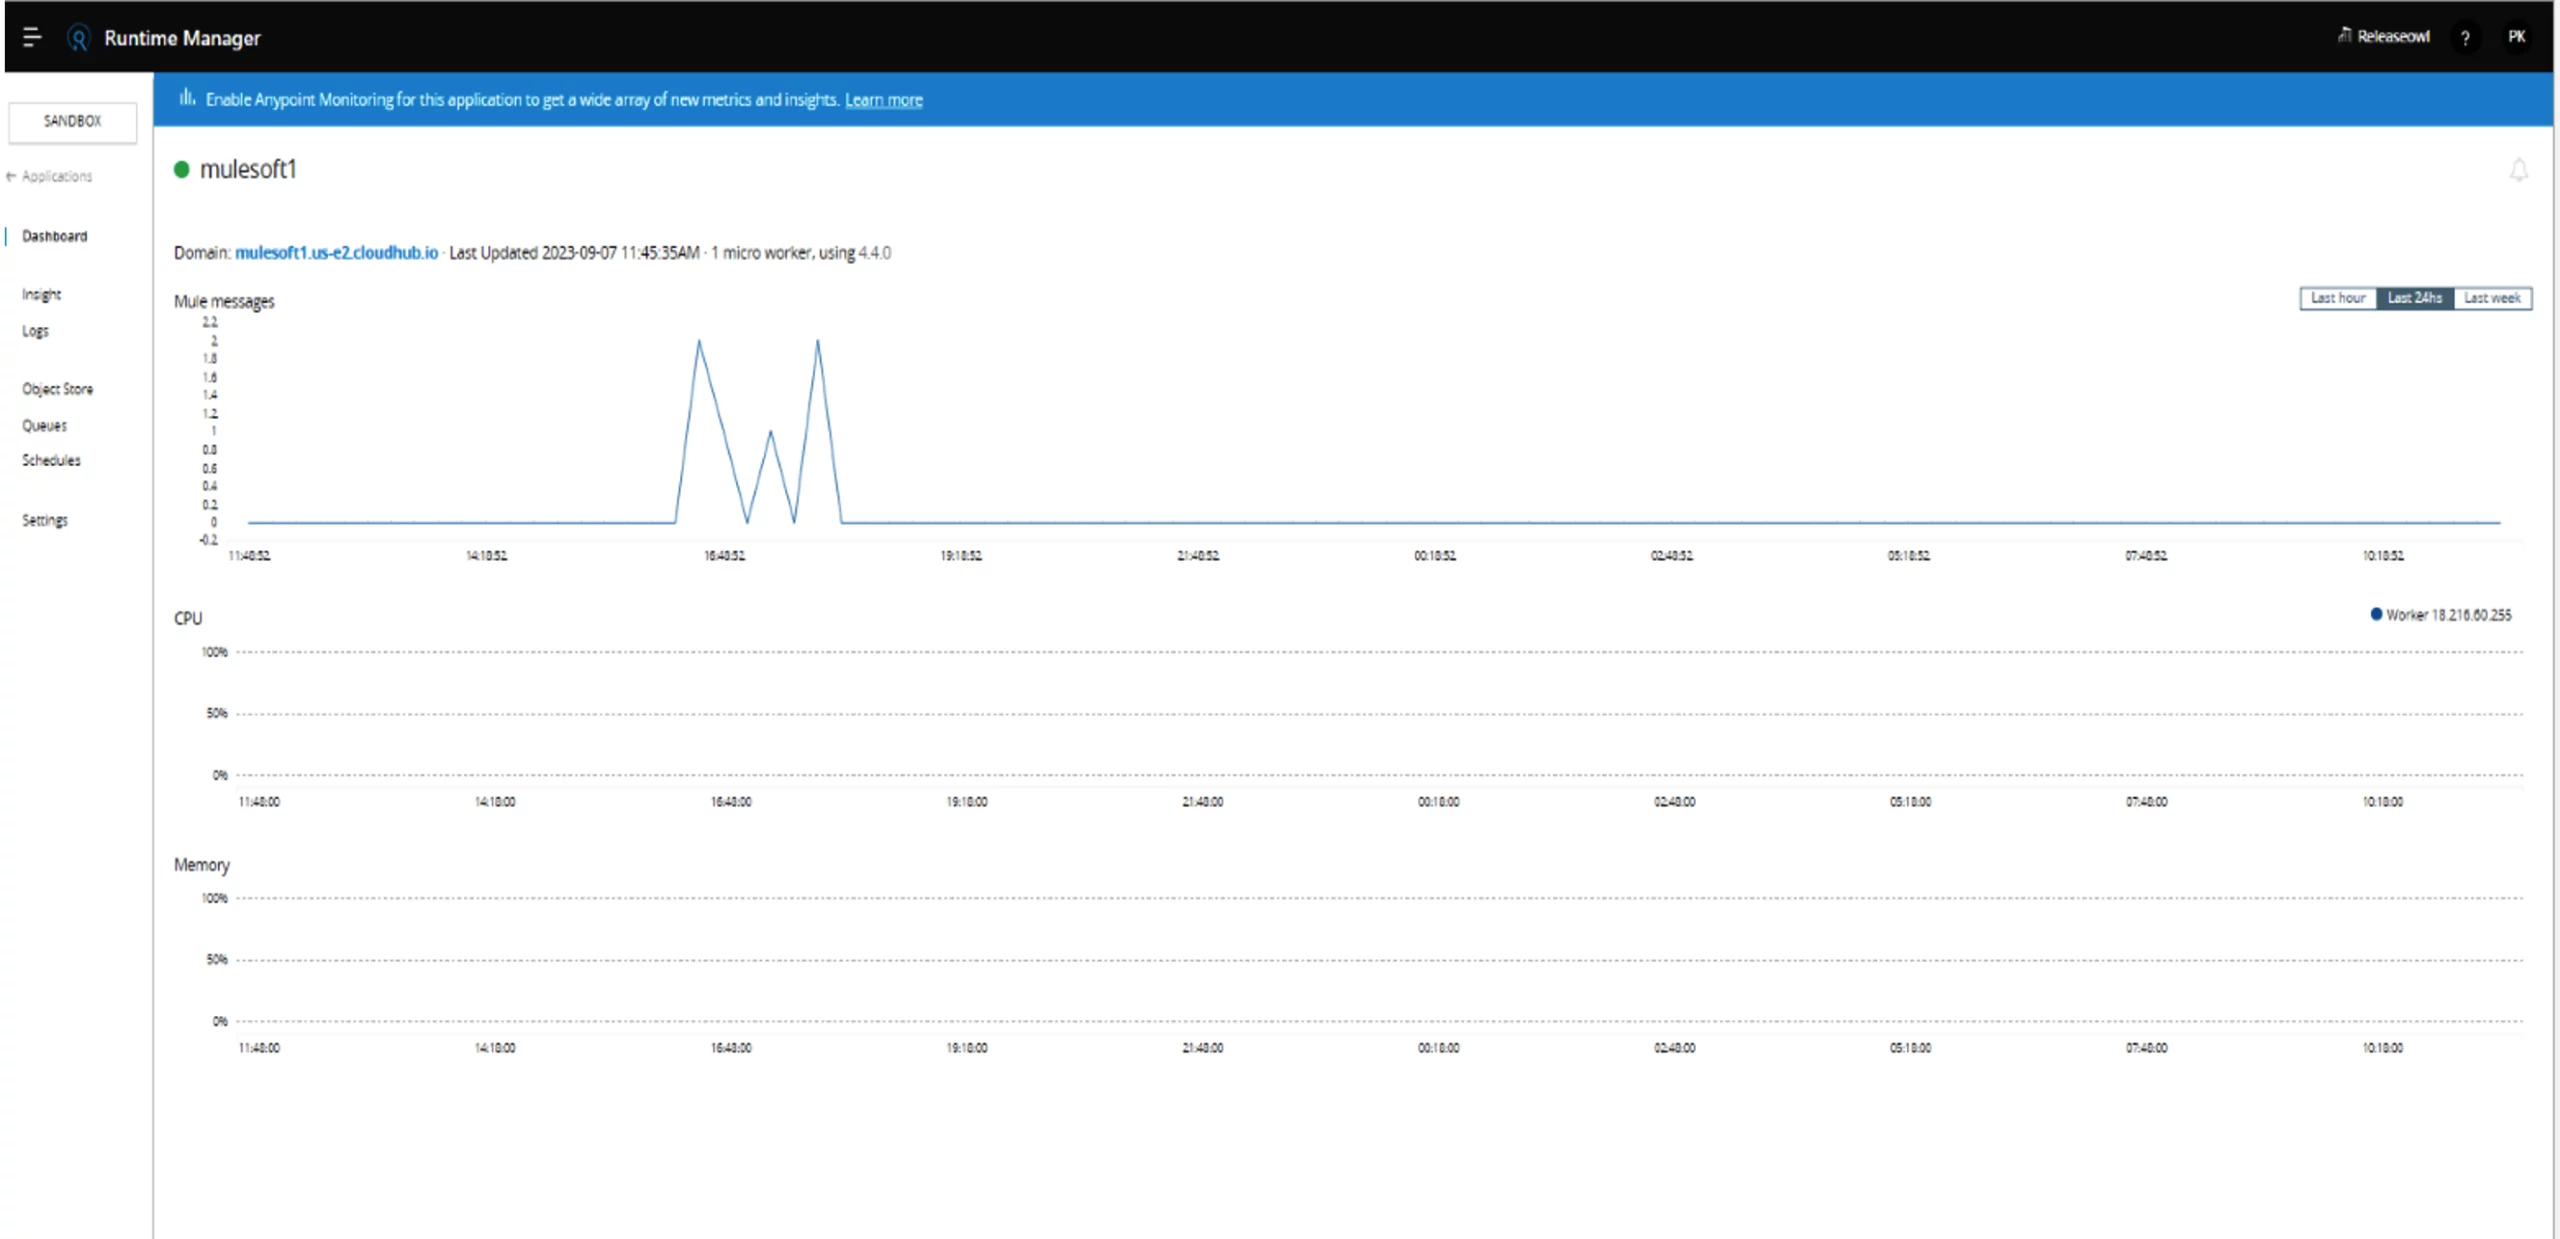Select Last hour time range
This screenshot has width=2560, height=1239.
(2338, 298)
